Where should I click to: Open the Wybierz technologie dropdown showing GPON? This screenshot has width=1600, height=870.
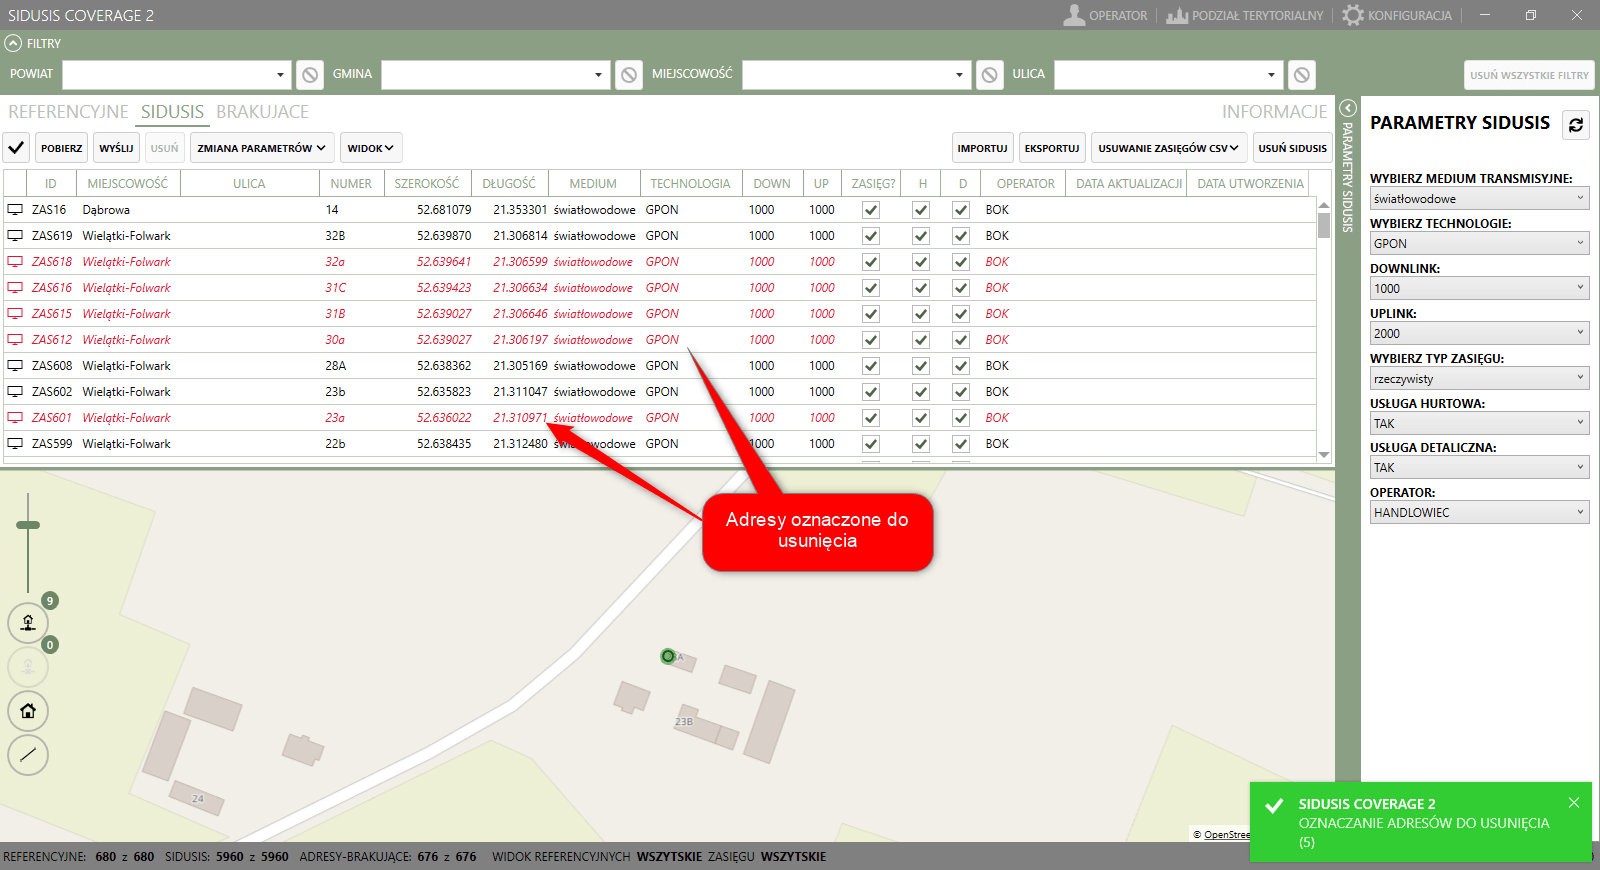pyautogui.click(x=1479, y=243)
